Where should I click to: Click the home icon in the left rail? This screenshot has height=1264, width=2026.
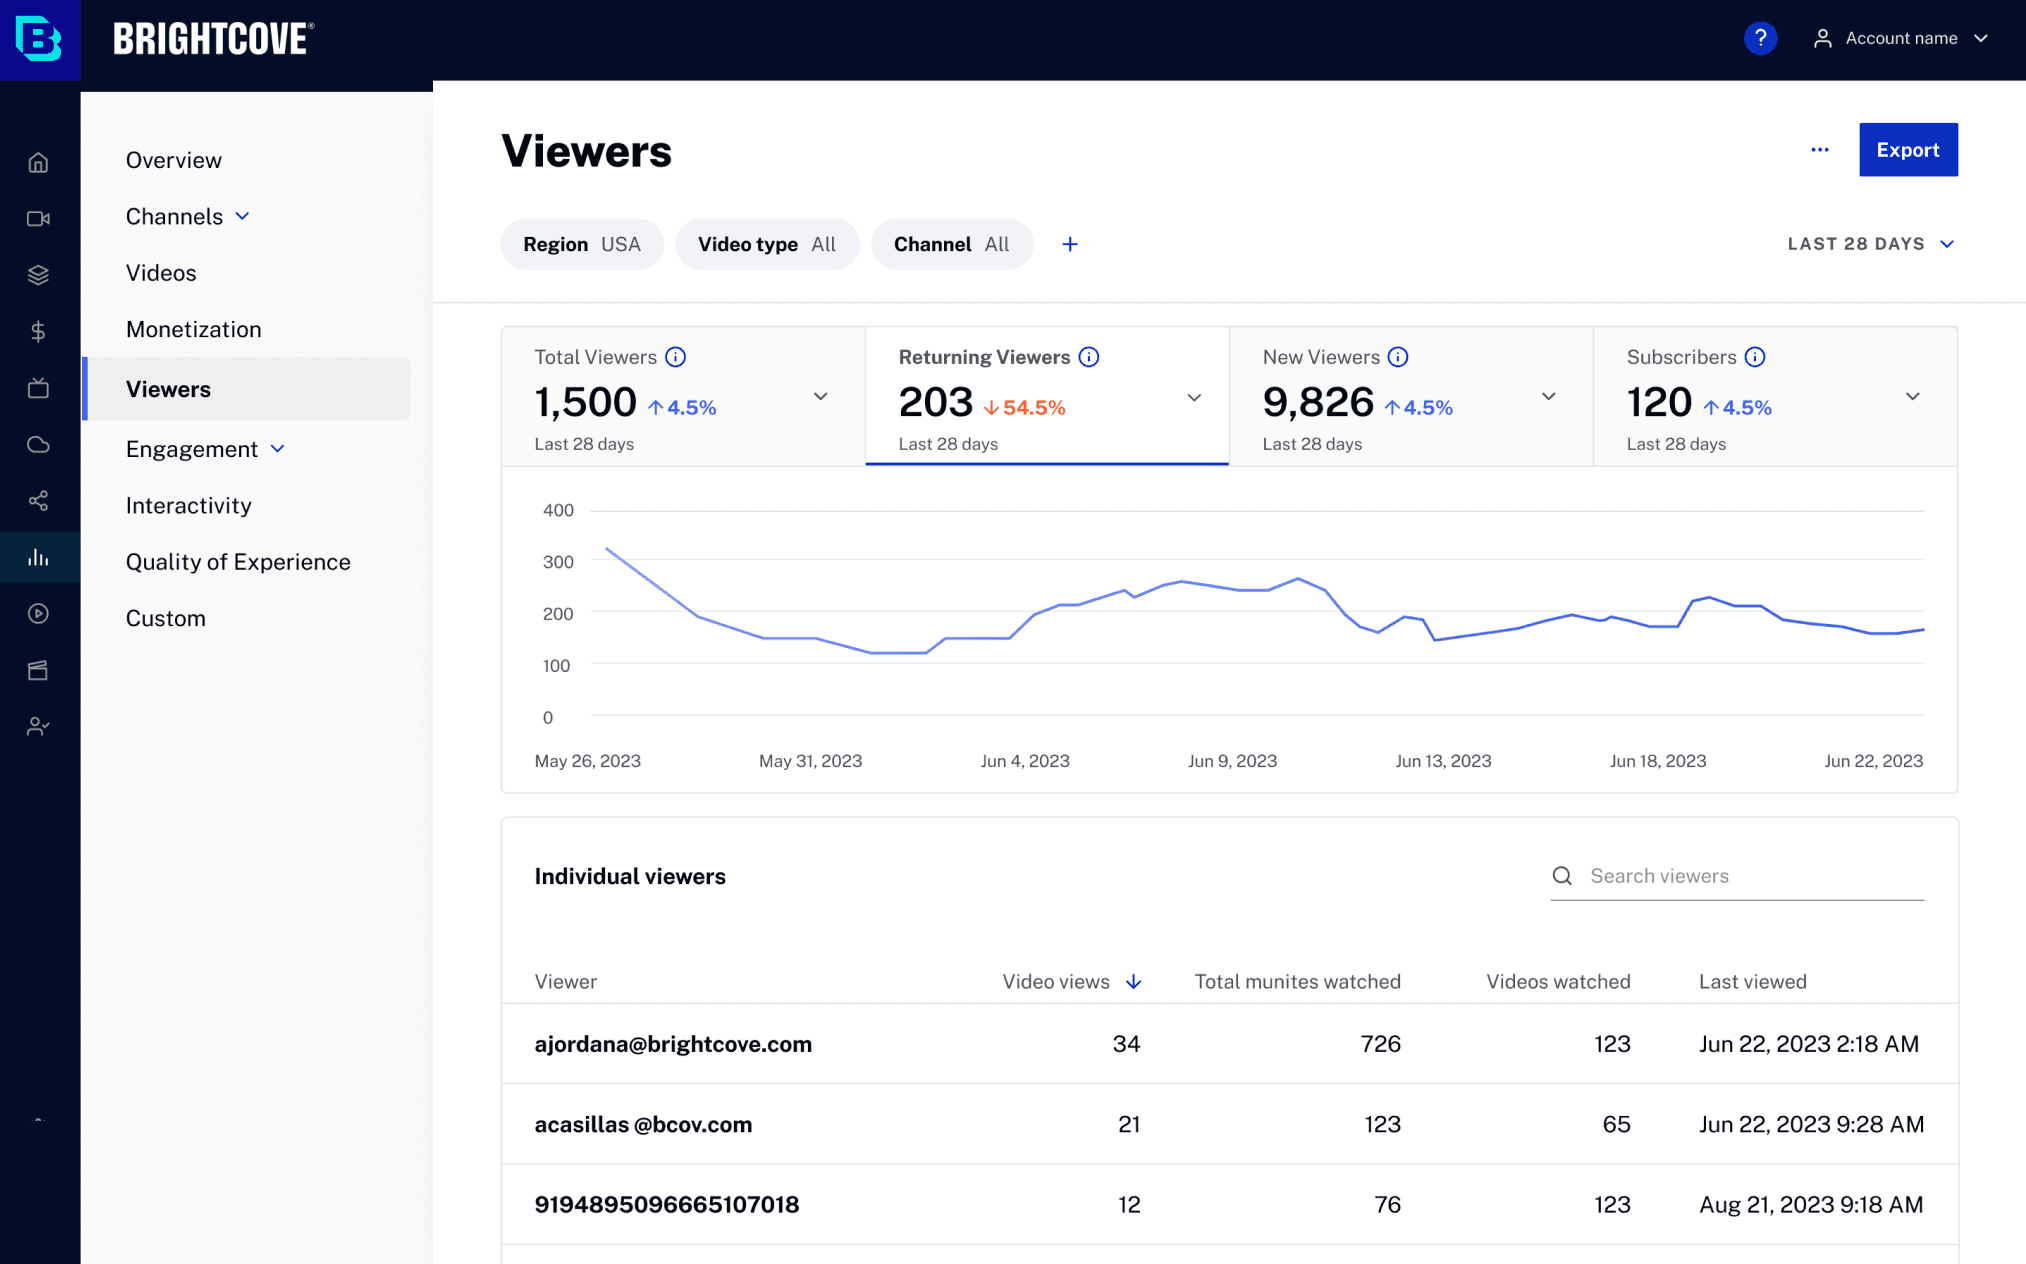(x=38, y=162)
